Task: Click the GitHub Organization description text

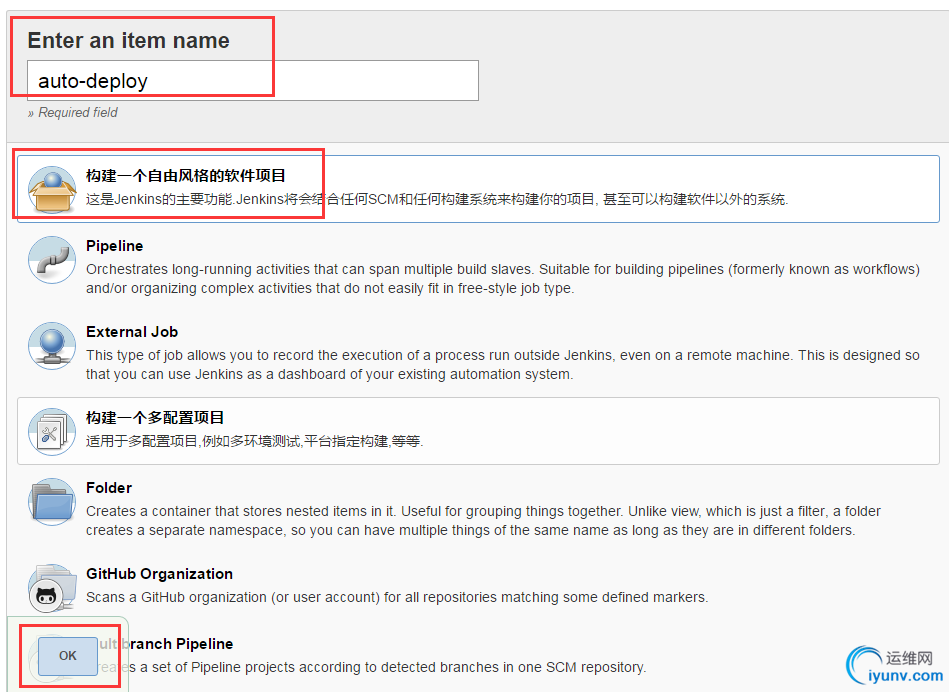Action: click(397, 598)
